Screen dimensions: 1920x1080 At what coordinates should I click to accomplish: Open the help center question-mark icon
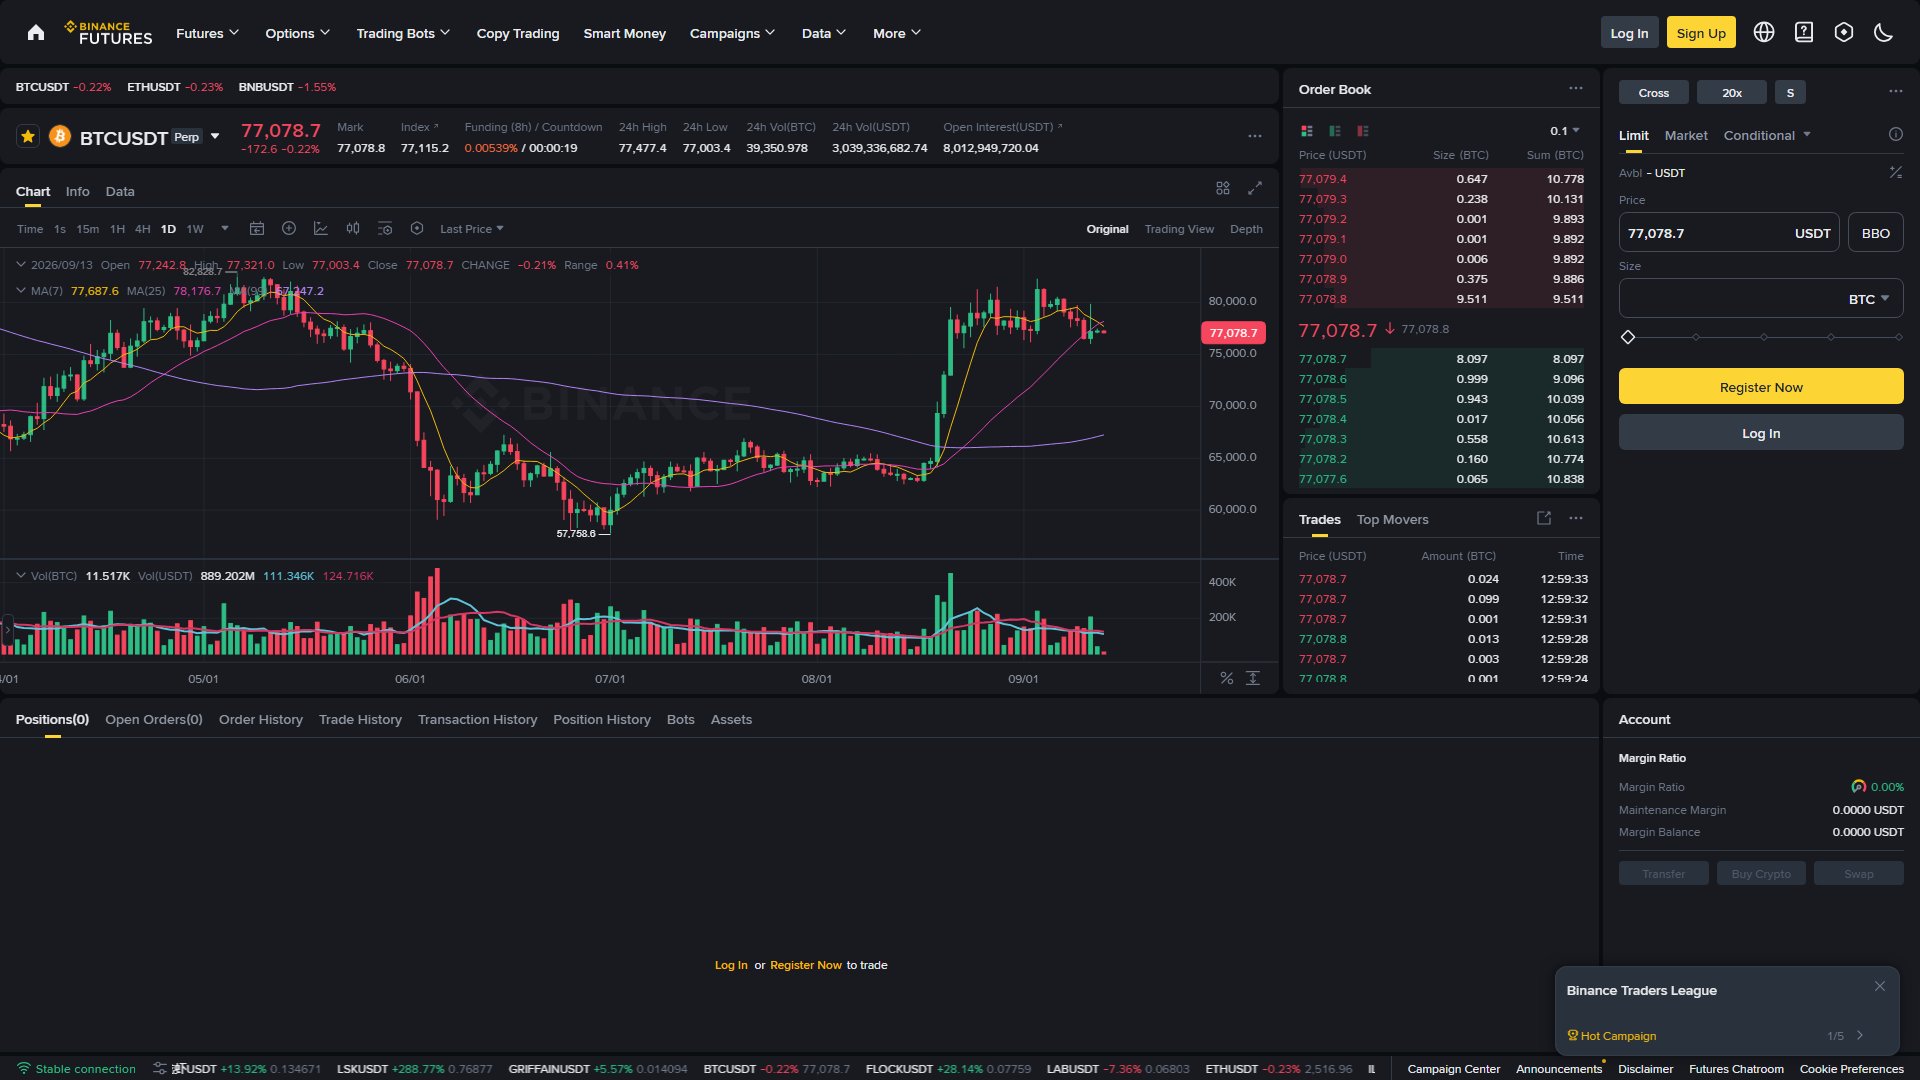click(1804, 33)
